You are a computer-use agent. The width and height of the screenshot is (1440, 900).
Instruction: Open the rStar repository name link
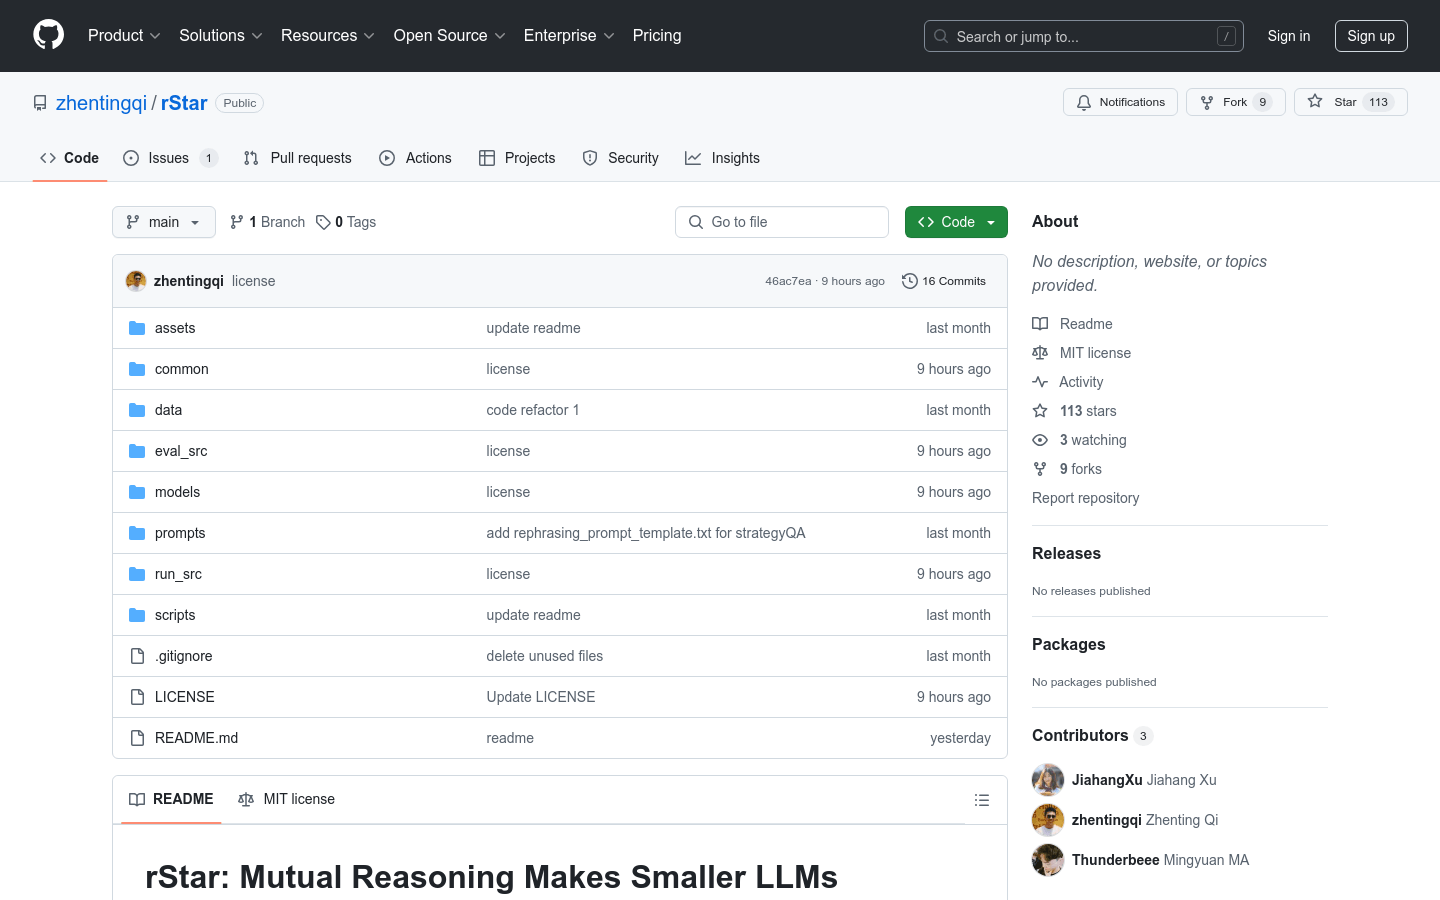[184, 103]
